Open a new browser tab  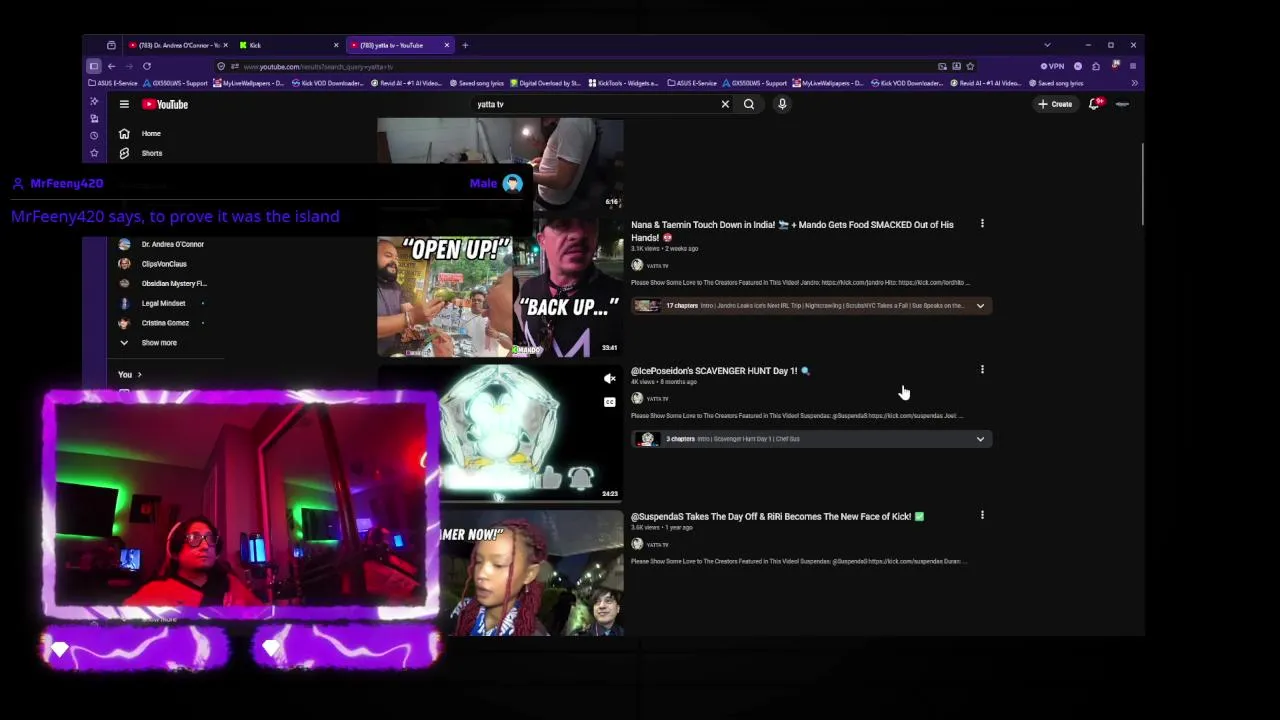(465, 45)
